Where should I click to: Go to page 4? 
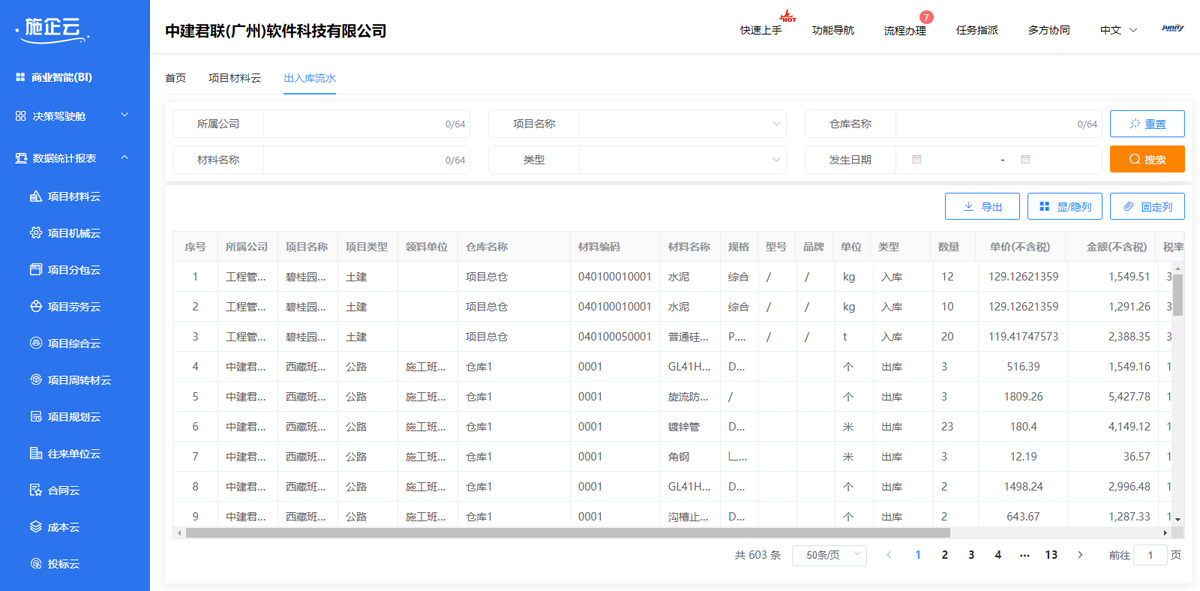[x=998, y=555]
